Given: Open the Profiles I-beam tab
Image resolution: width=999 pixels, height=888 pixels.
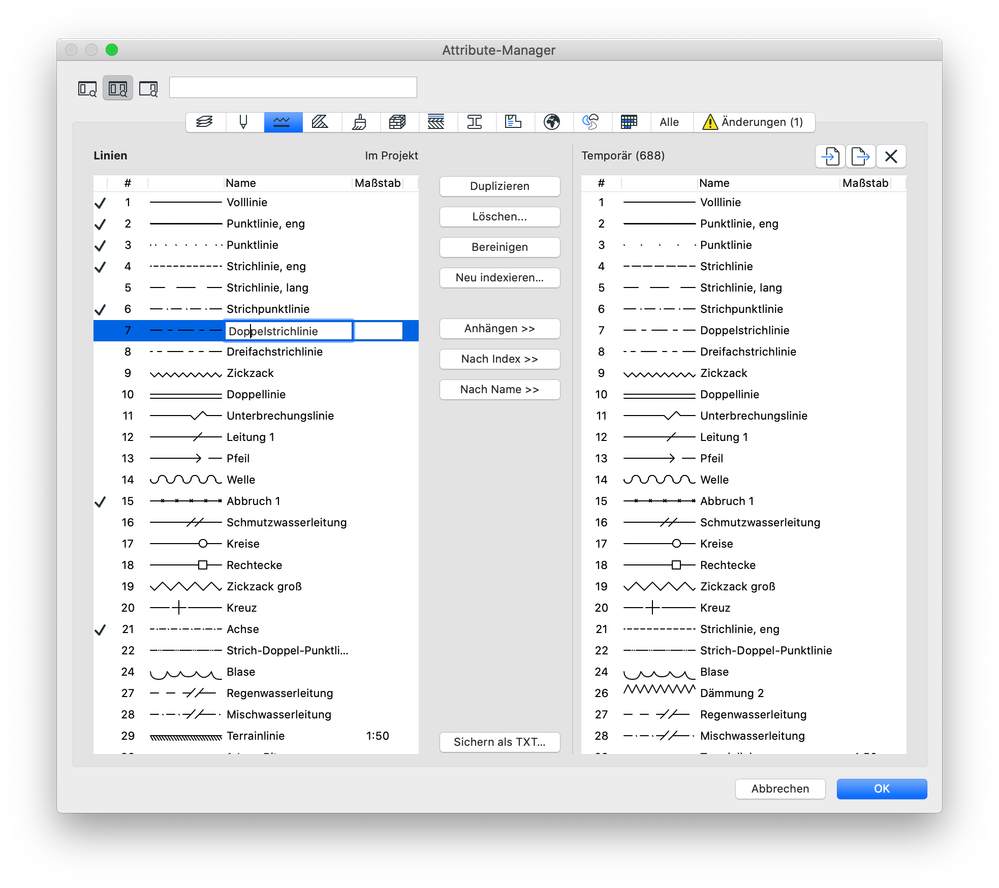Looking at the screenshot, I should (x=475, y=122).
